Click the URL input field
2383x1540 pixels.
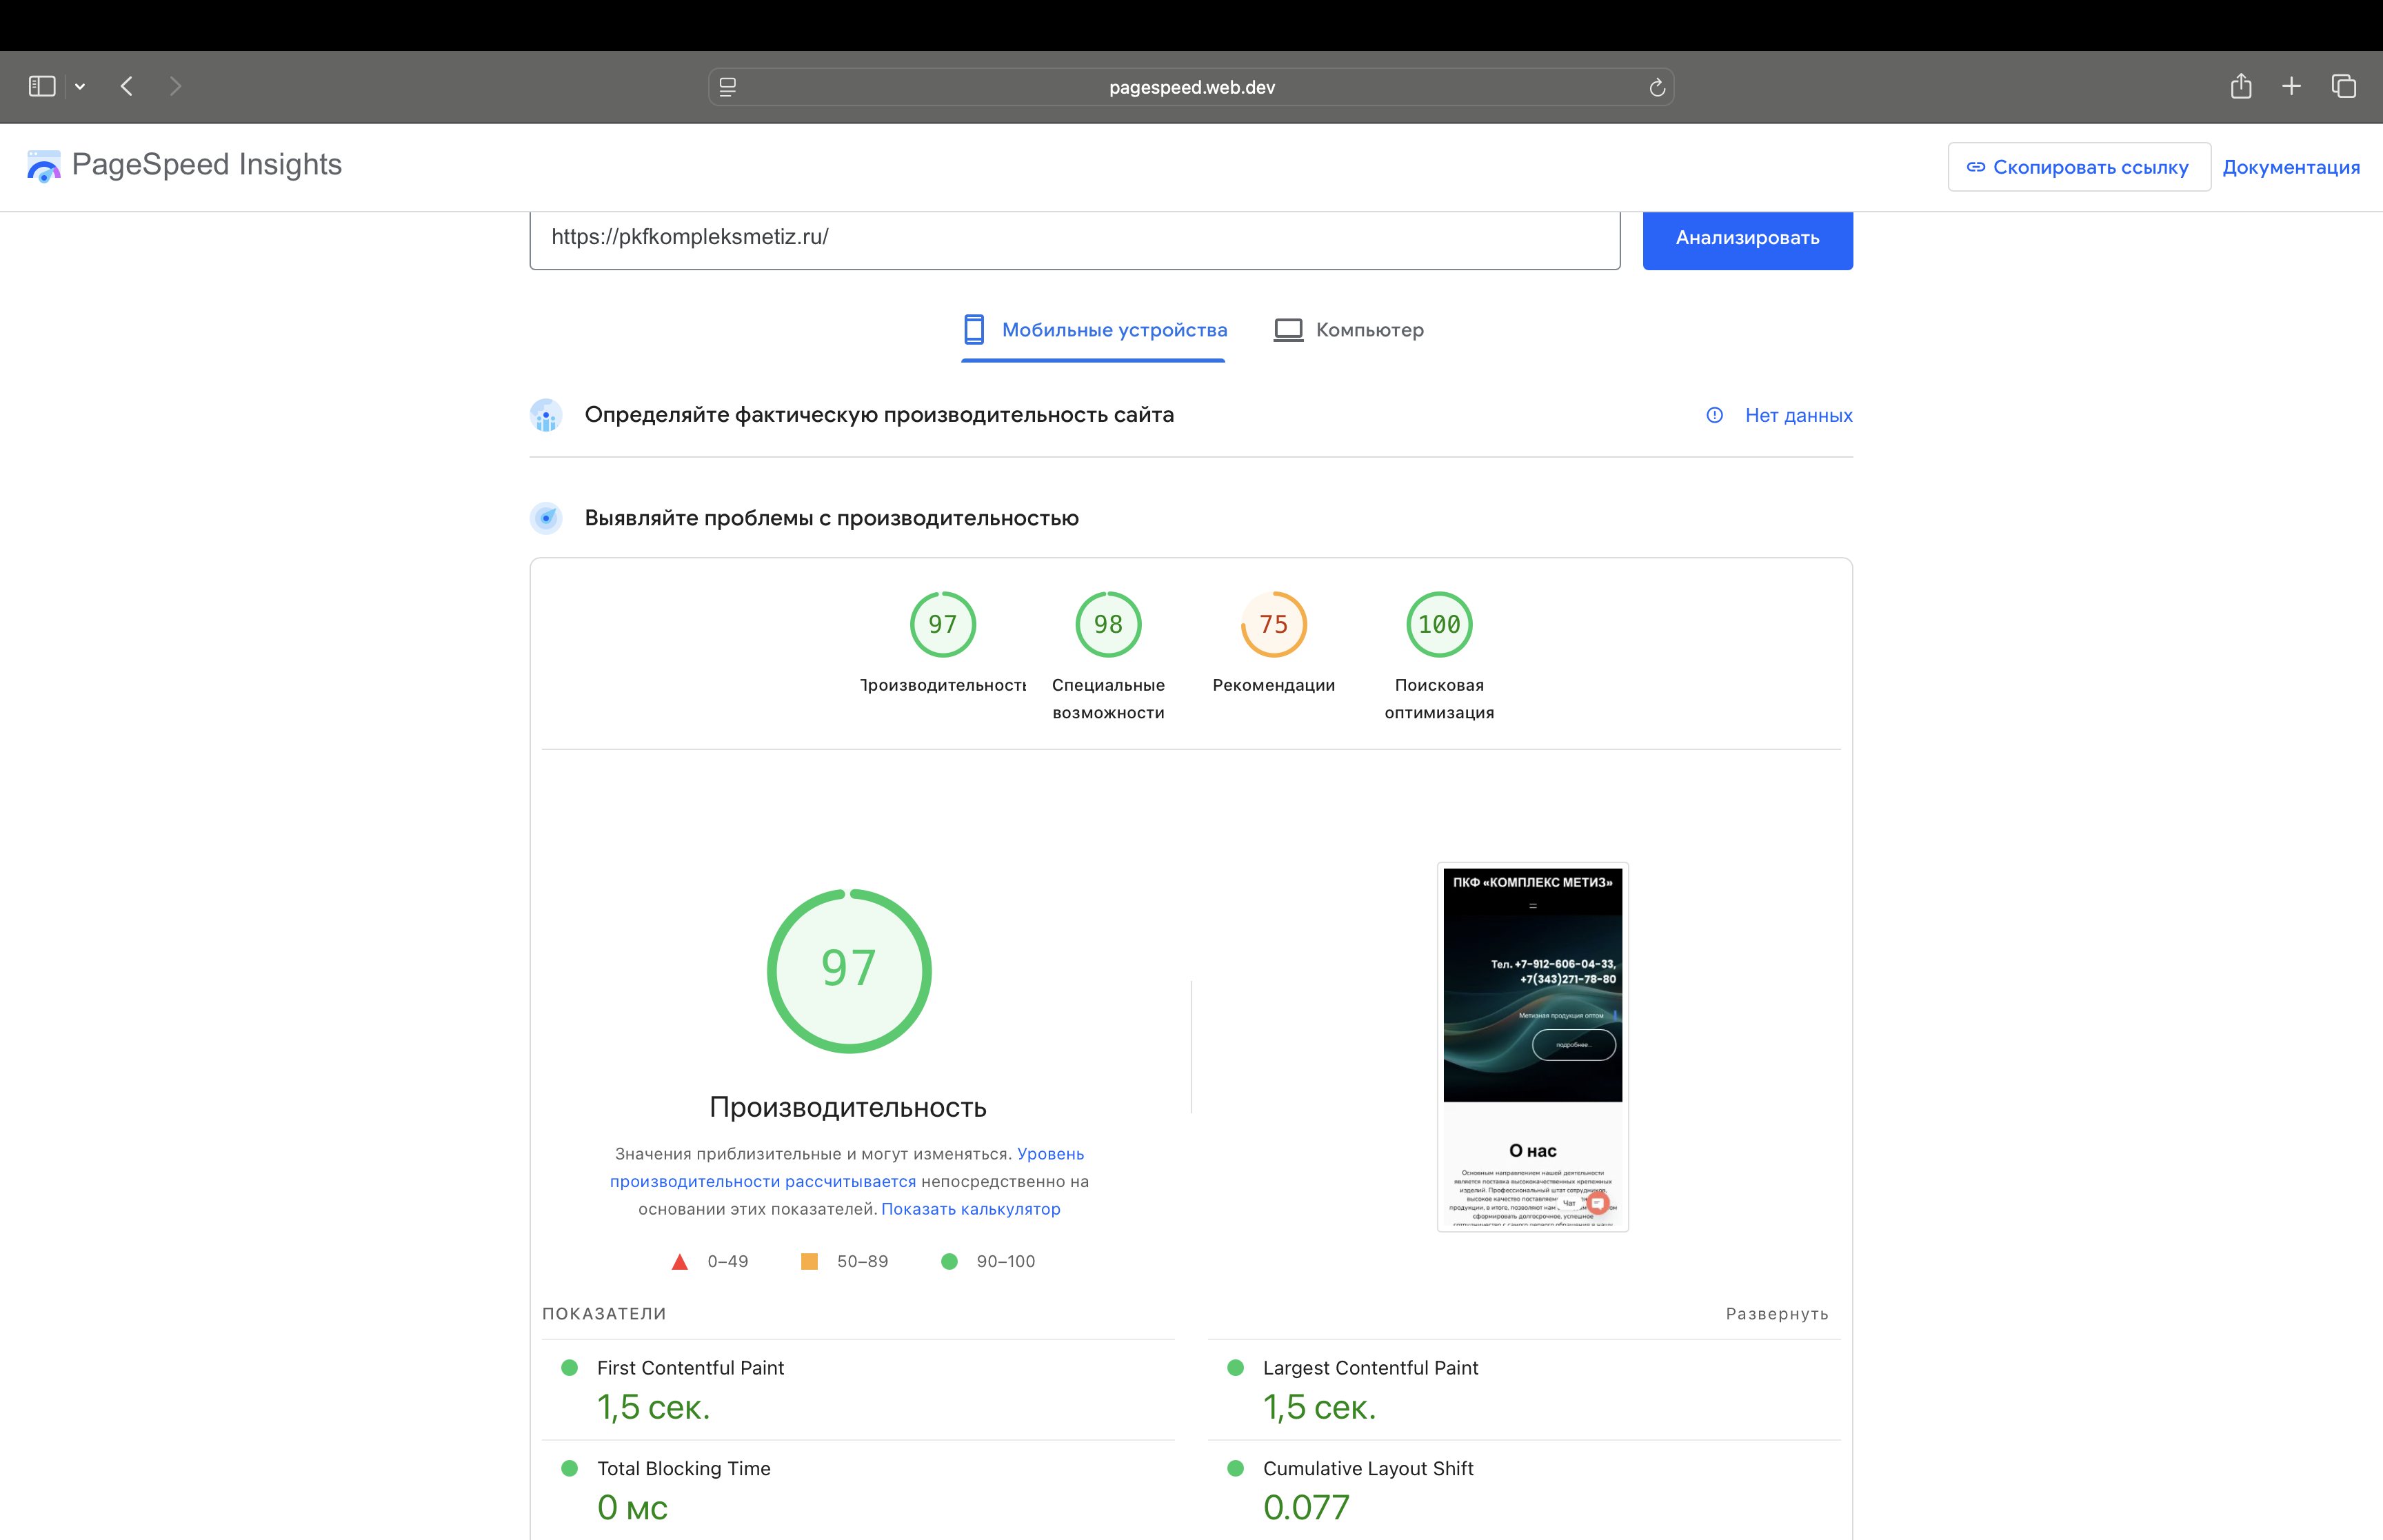click(1074, 238)
